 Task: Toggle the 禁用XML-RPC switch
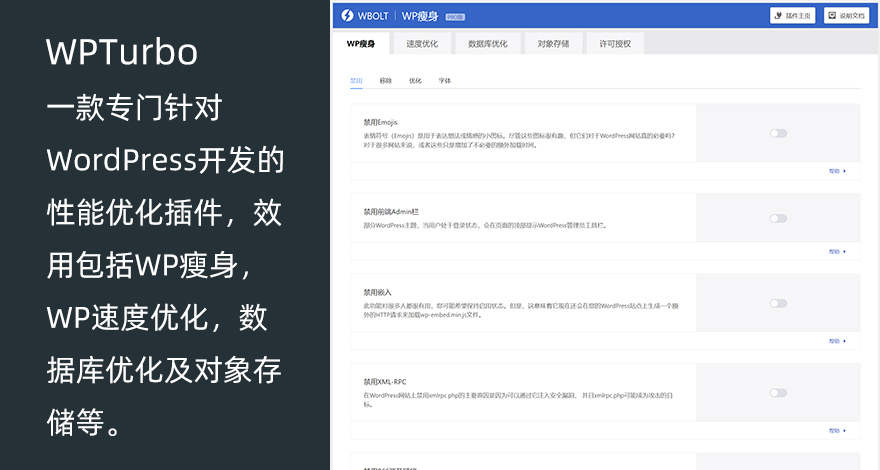[778, 393]
